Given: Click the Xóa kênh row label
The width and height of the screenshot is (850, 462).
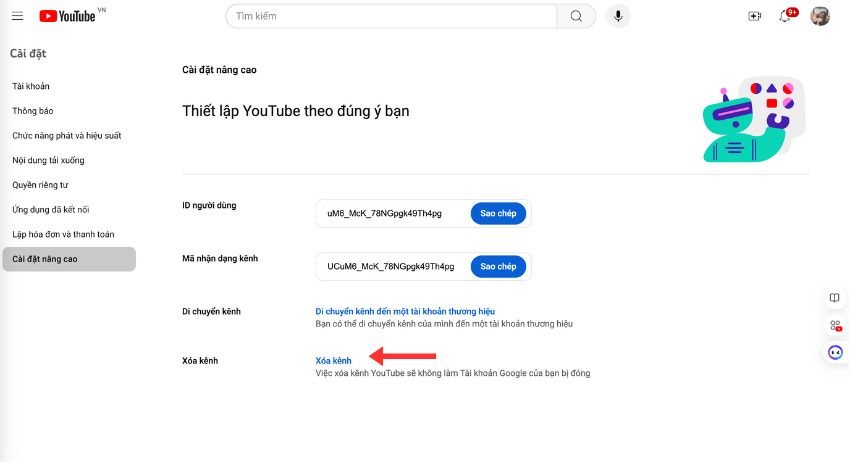Looking at the screenshot, I should click(x=200, y=361).
